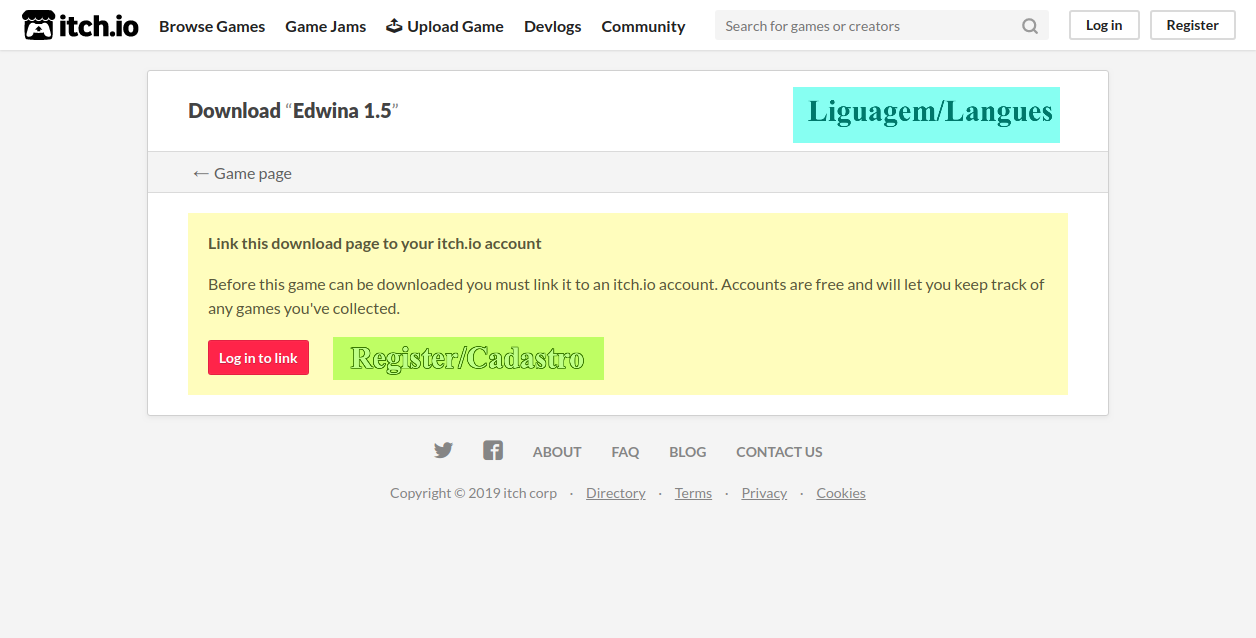Open the Privacy link
Viewport: 1256px width, 638px height.
[x=764, y=493]
